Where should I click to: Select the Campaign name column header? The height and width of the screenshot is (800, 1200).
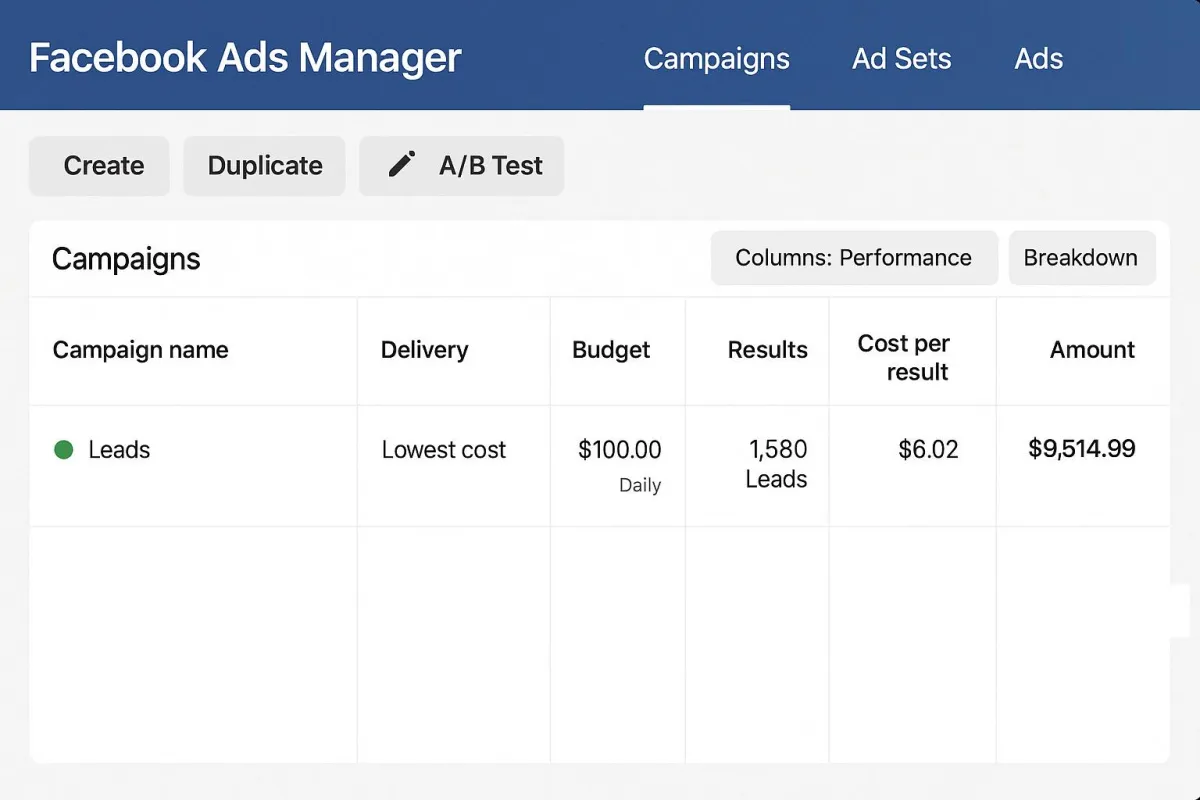141,350
